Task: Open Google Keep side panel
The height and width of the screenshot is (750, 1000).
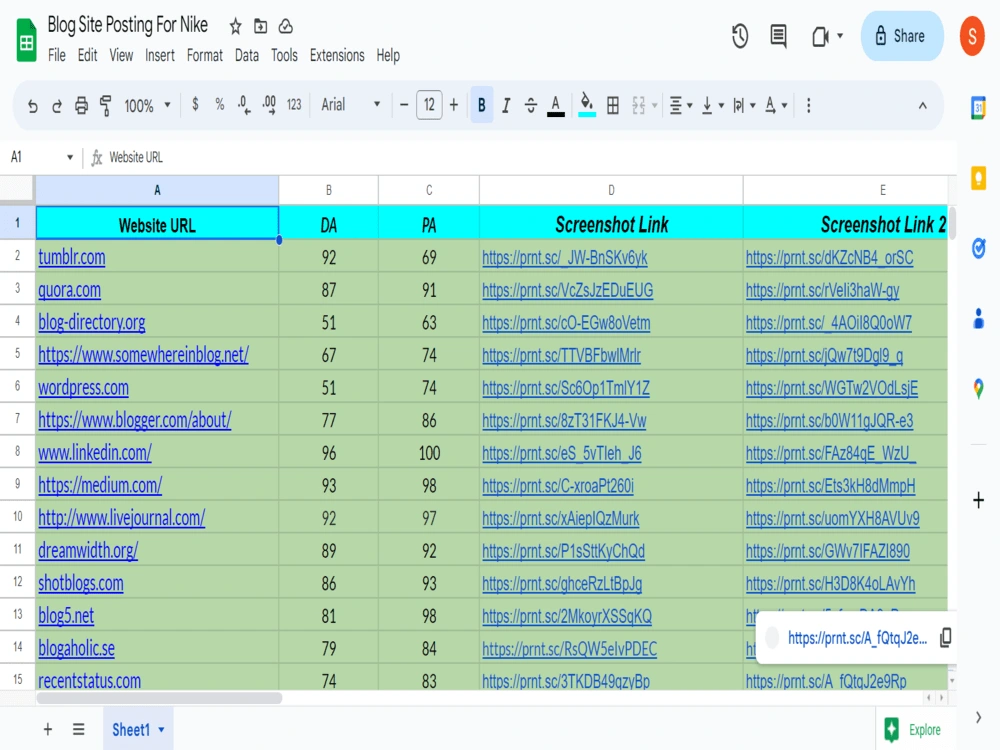Action: click(978, 177)
